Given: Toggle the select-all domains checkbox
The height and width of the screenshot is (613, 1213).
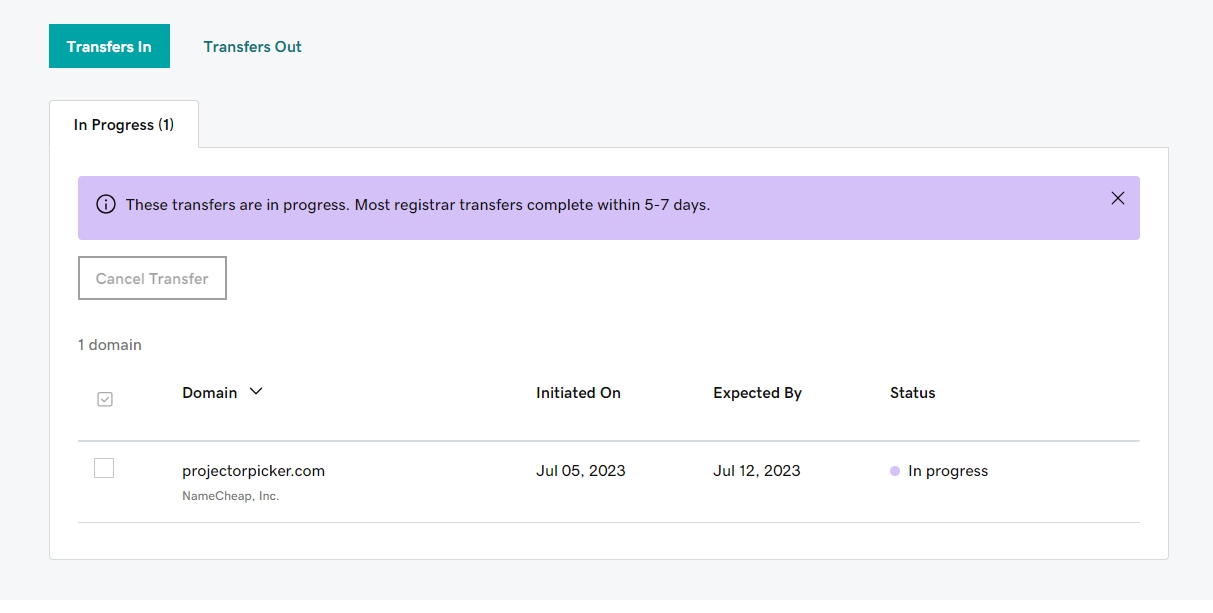Looking at the screenshot, I should (x=105, y=399).
